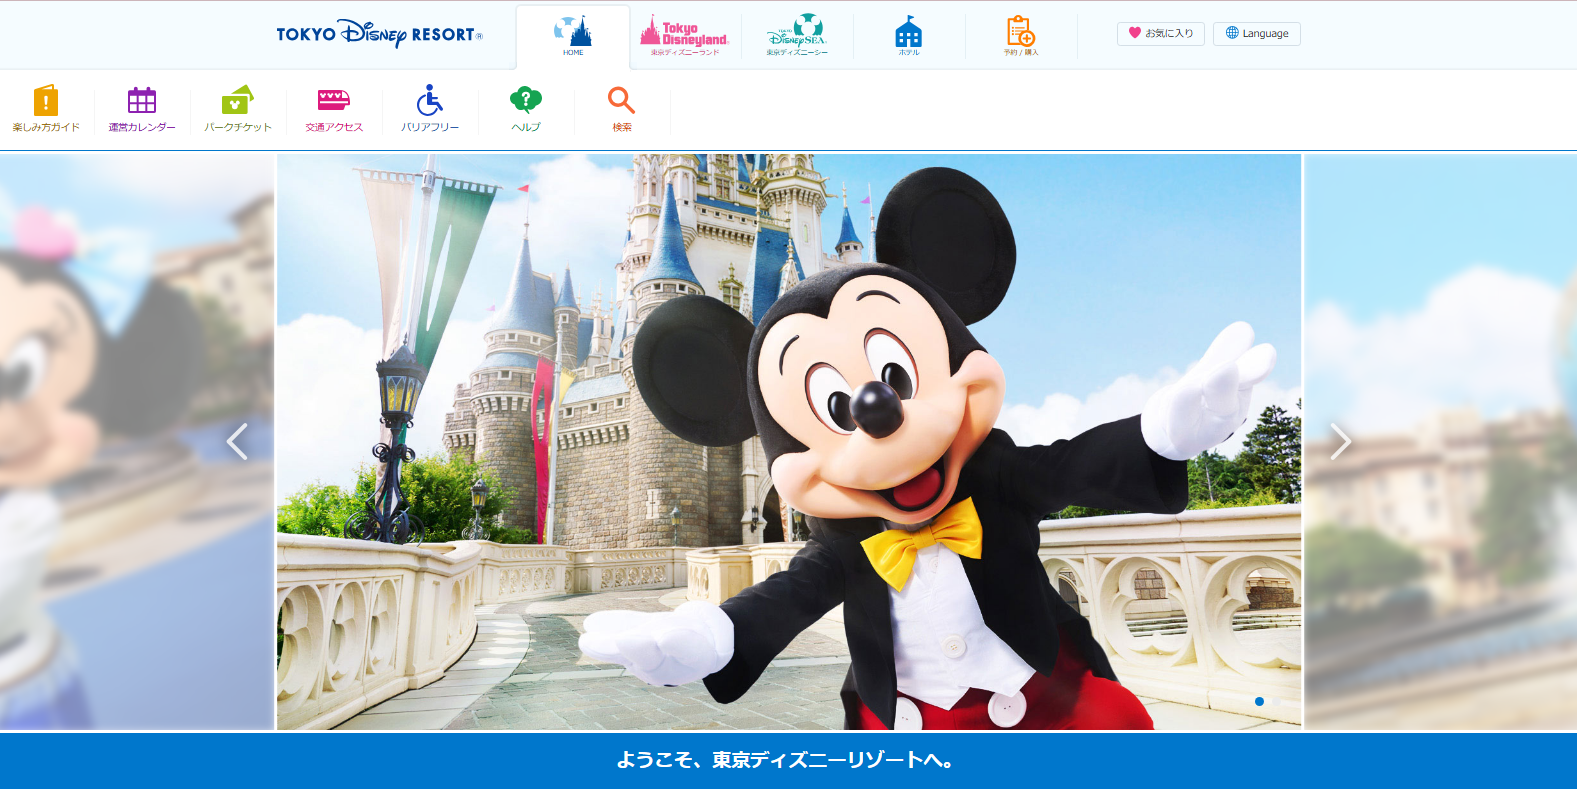
Task: Click the 検索 magnifying glass search icon
Action: 622,108
